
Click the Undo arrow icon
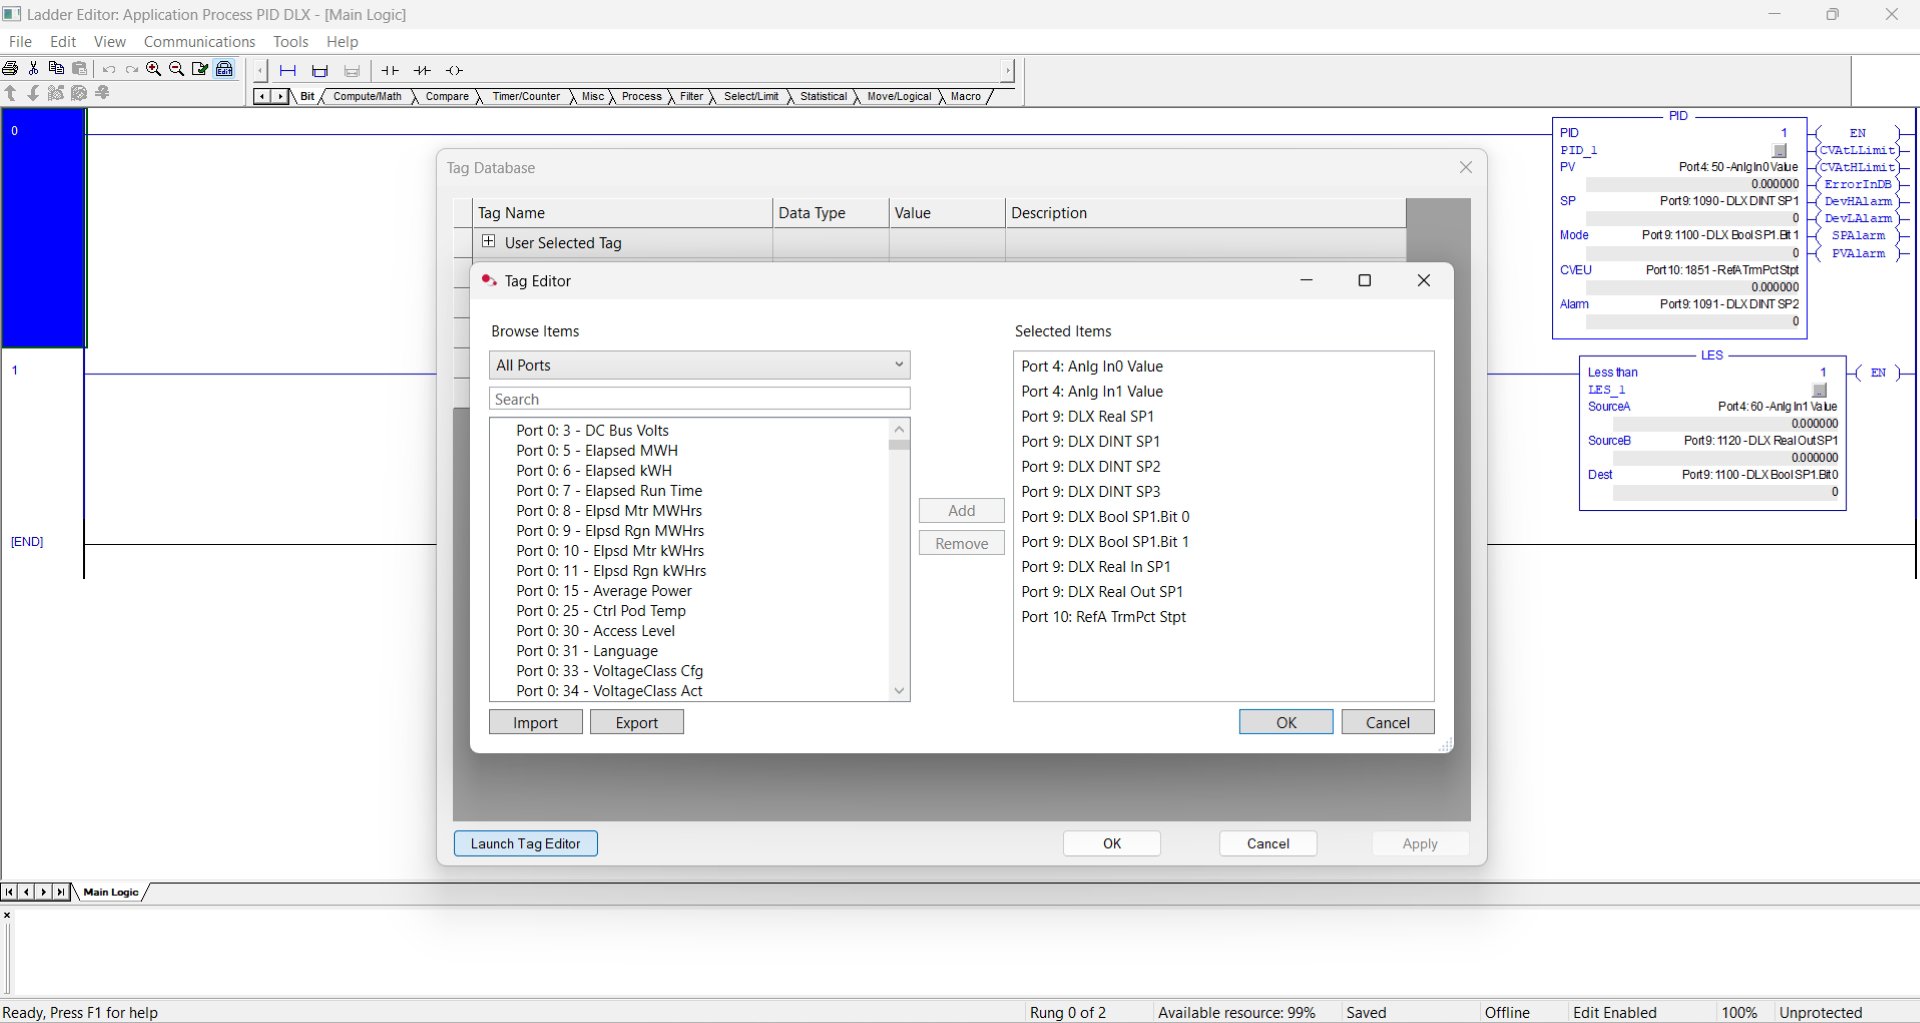[x=108, y=70]
